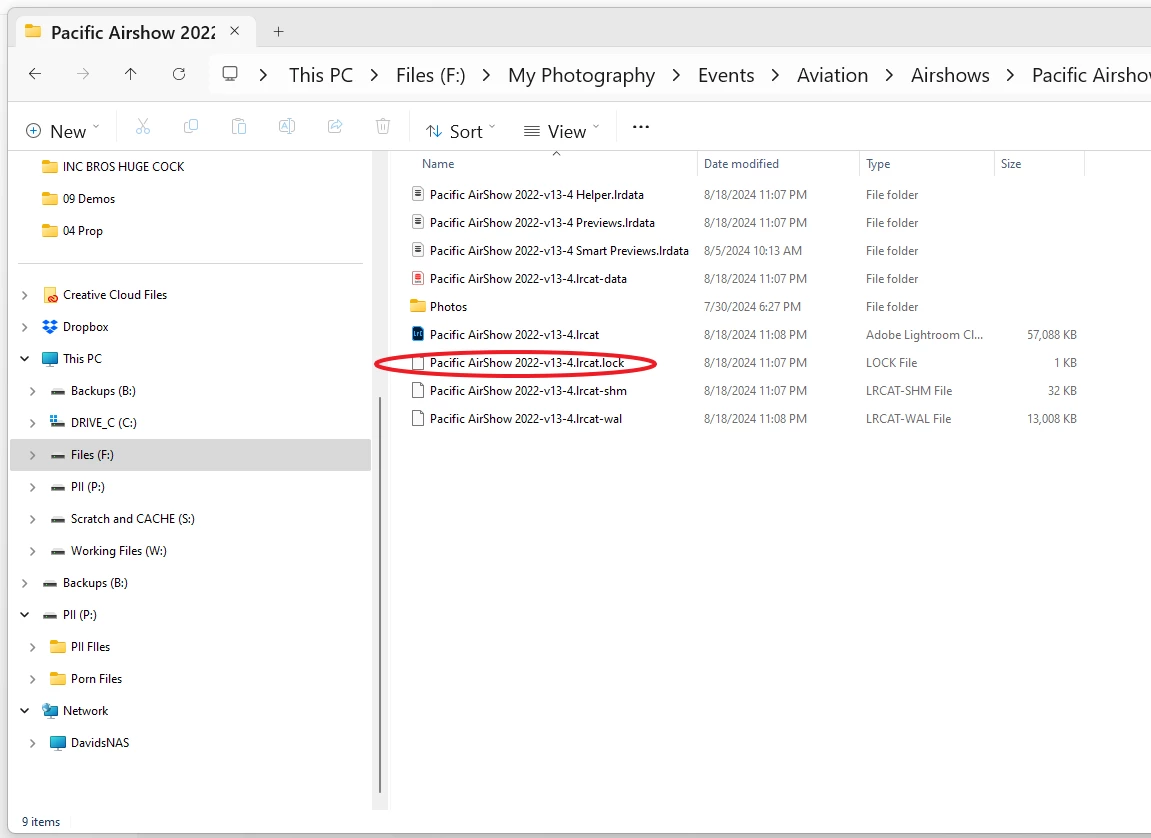Select the PII FIles folder
Image resolution: width=1151 pixels, height=838 pixels.
coord(90,646)
